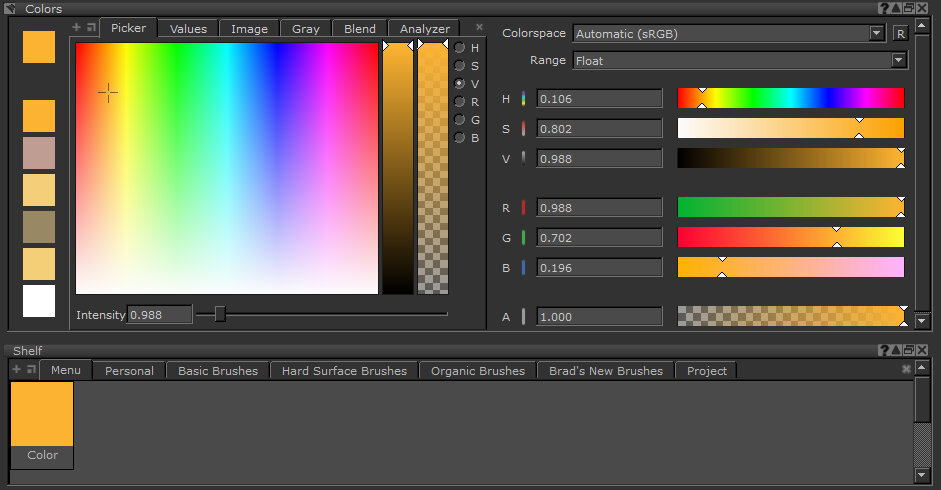Click the Colors palette help question mark icon
Image resolution: width=941 pixels, height=490 pixels.
[885, 9]
